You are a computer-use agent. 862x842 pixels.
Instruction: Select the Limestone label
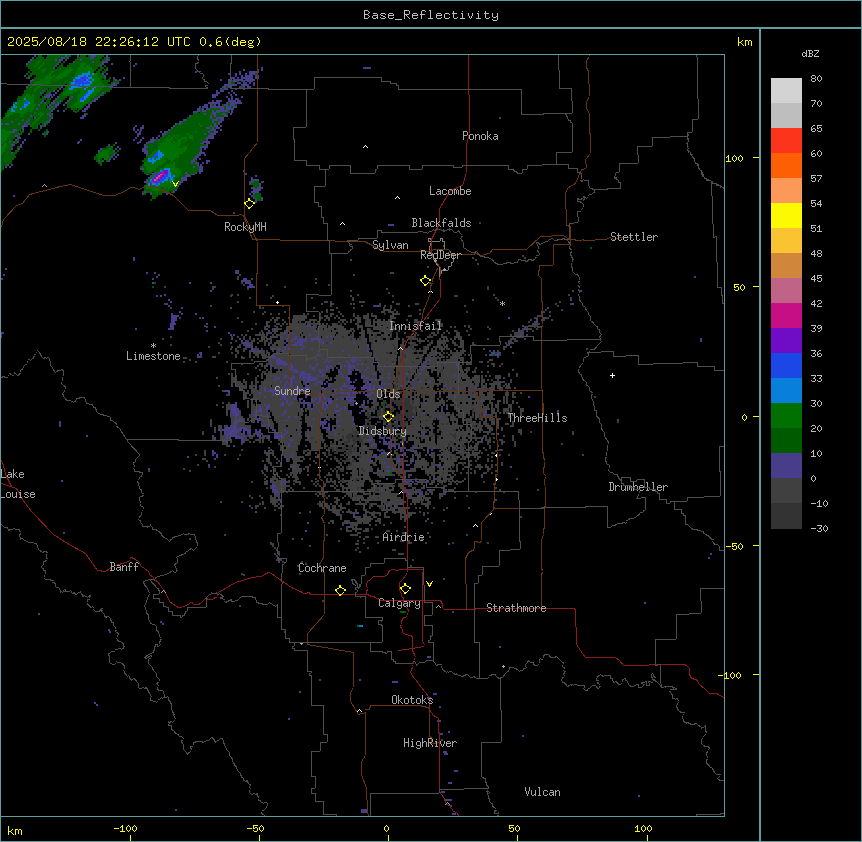[x=153, y=356]
